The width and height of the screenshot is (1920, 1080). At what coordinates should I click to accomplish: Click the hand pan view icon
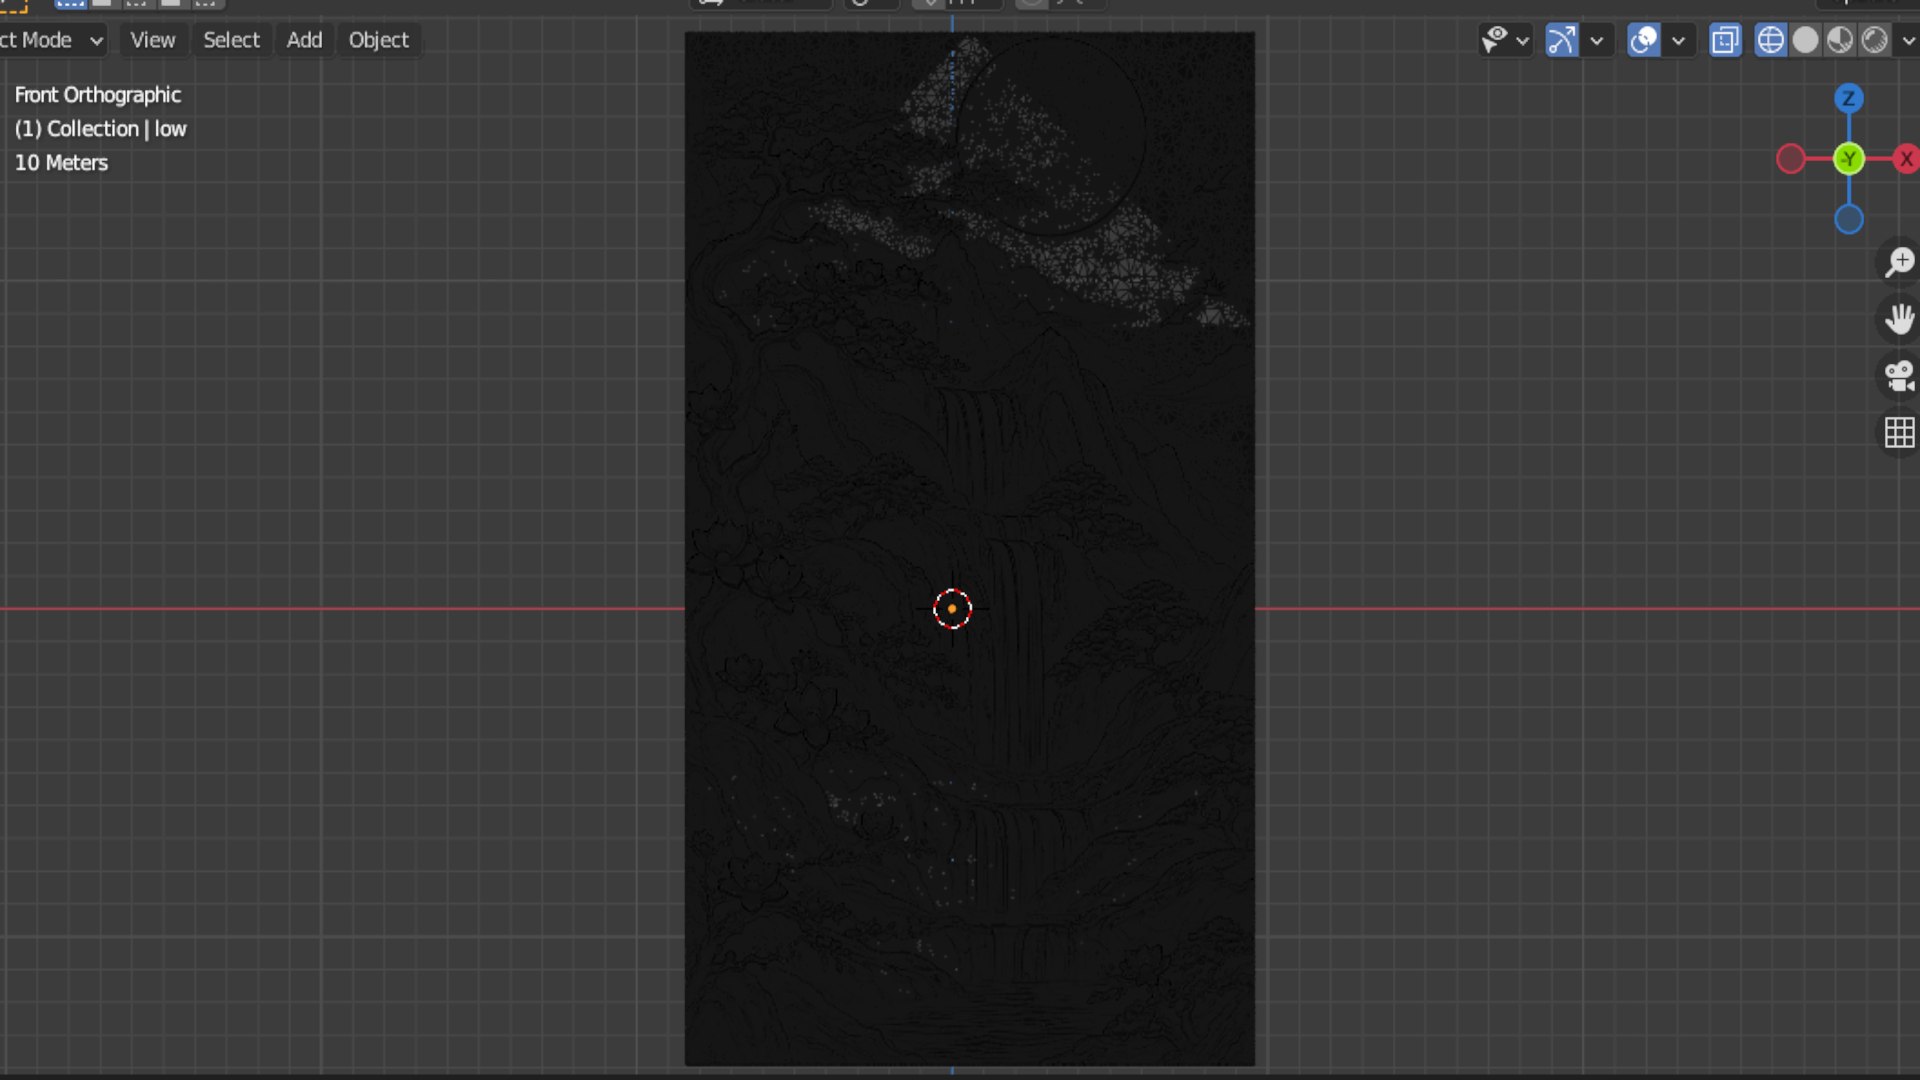click(1899, 319)
